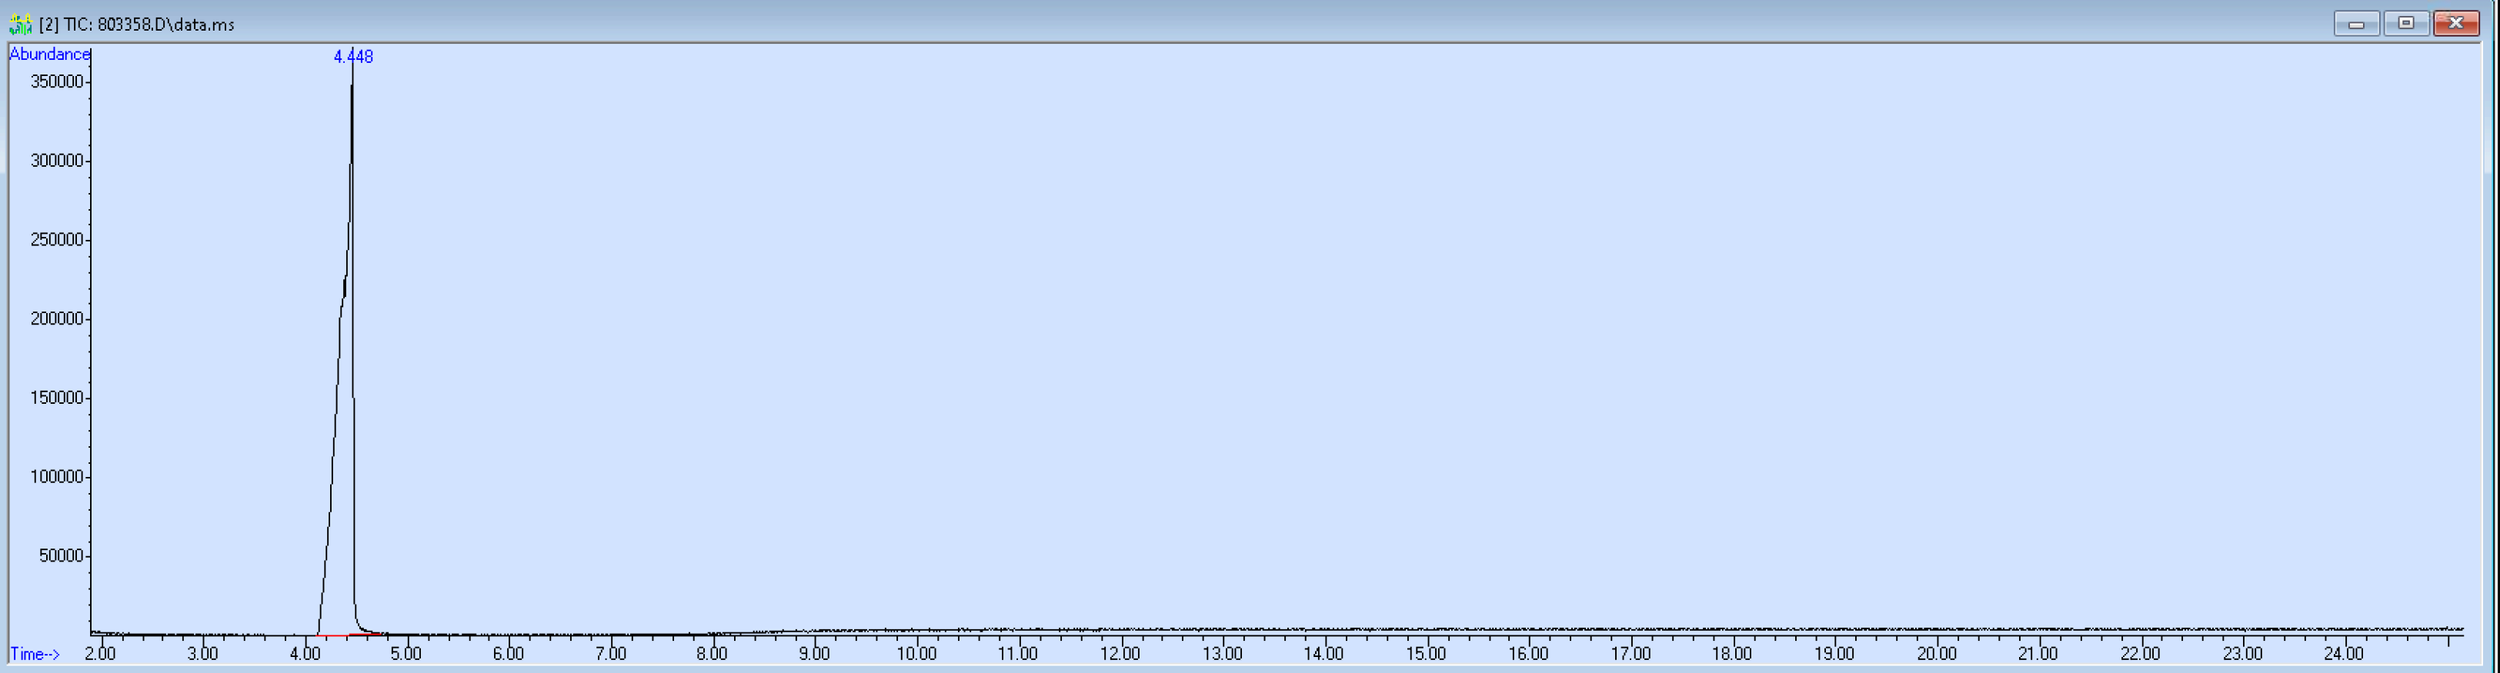Click the 14.00 time axis label

pyautogui.click(x=1324, y=654)
